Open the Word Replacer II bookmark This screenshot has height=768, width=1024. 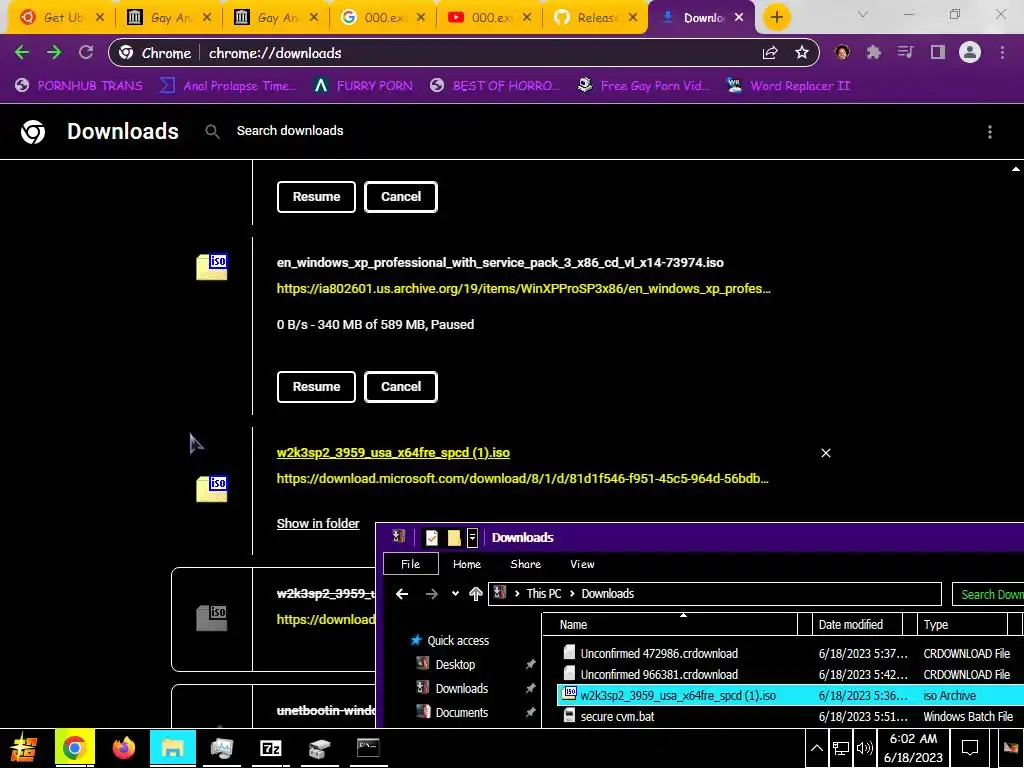[789, 86]
